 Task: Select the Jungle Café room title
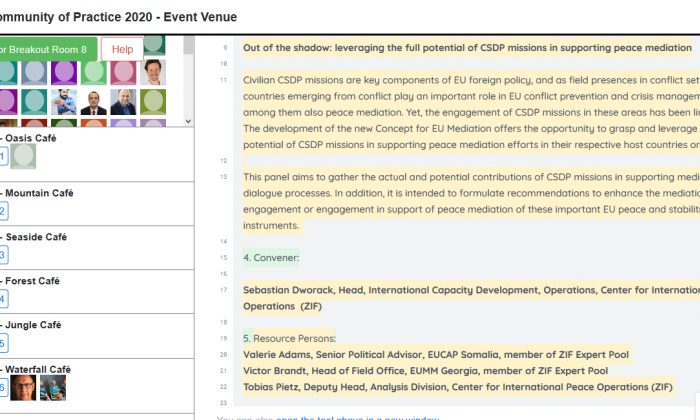34,325
